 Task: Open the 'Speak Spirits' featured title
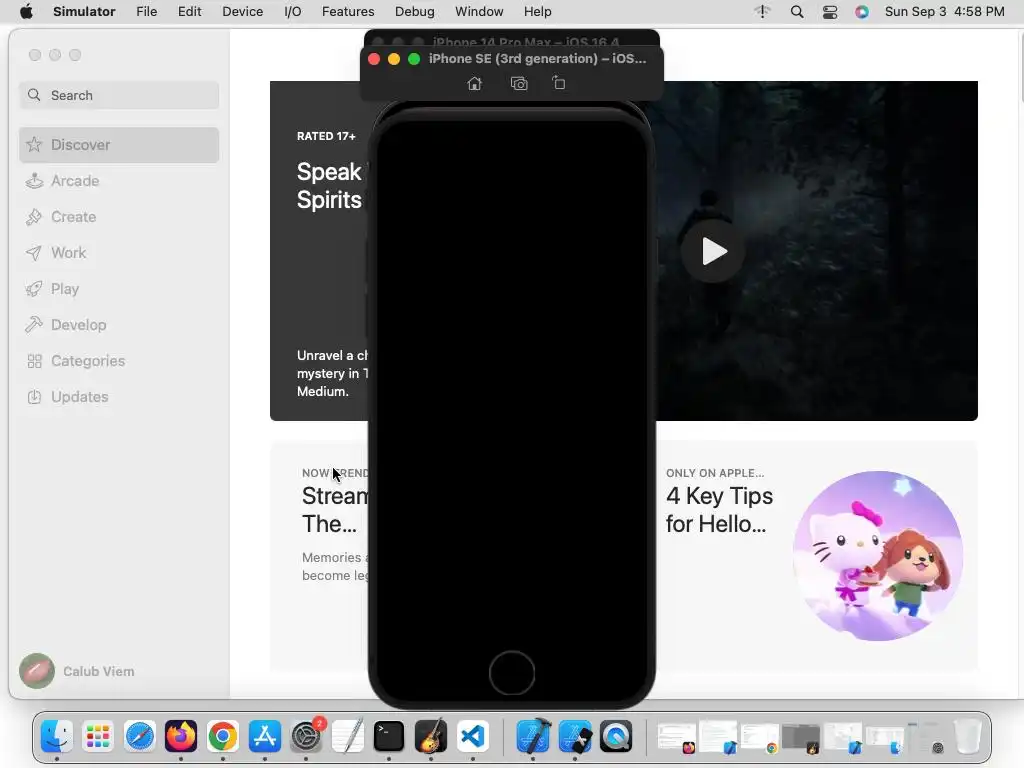(331, 185)
